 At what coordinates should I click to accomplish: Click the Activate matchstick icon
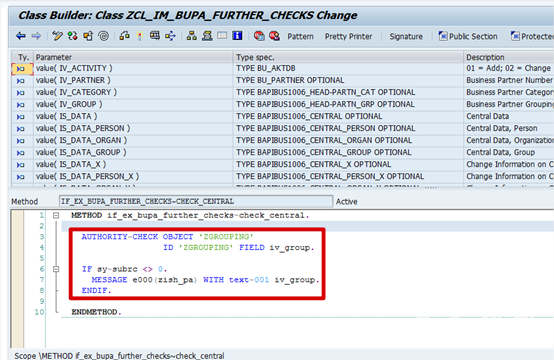point(140,36)
